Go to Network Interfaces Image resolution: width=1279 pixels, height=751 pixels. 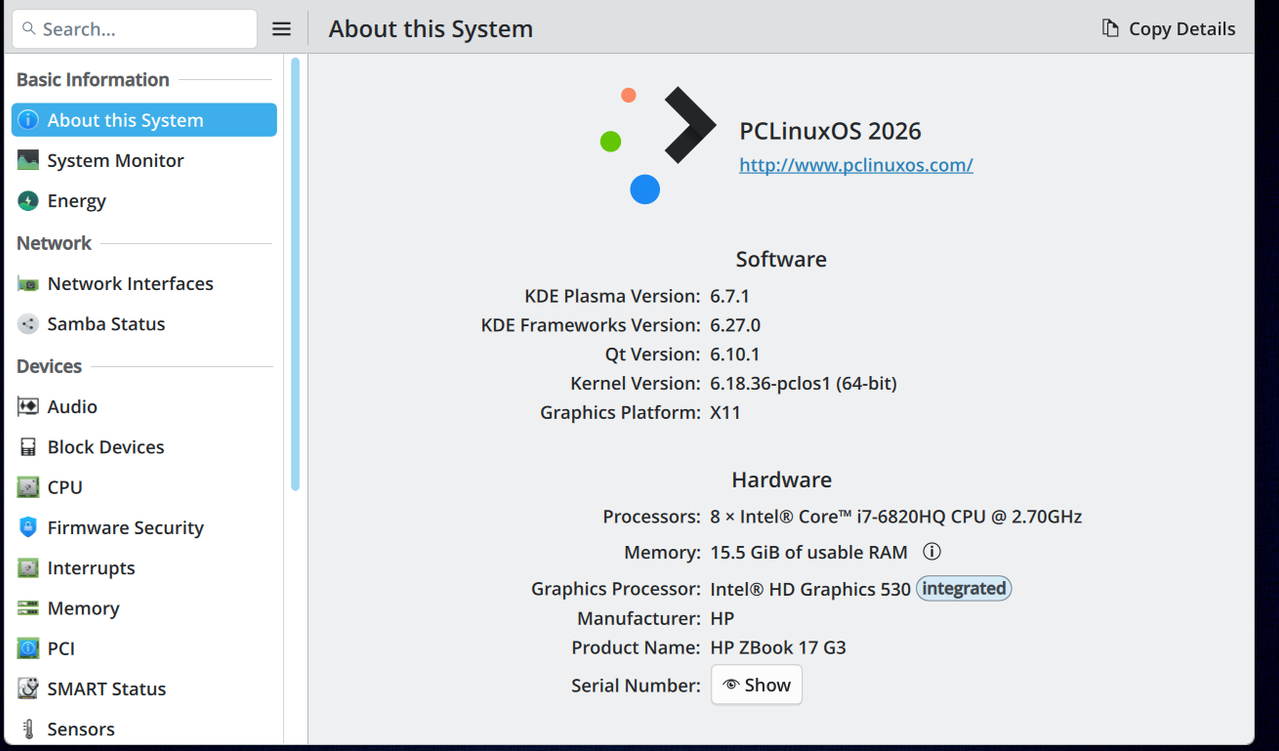144,284
